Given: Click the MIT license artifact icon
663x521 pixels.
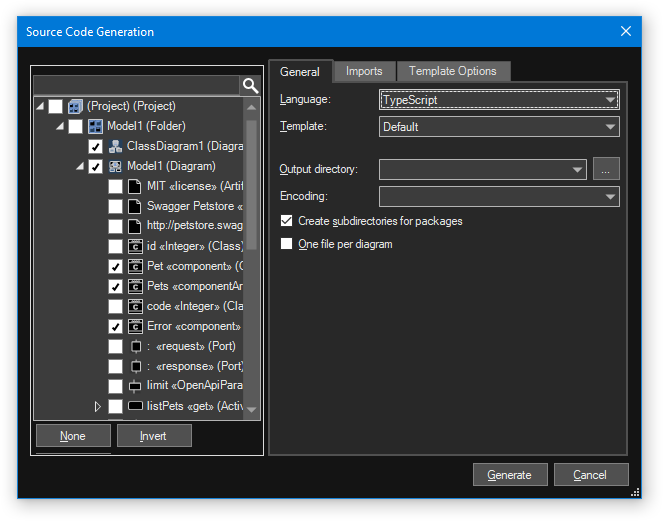Looking at the screenshot, I should click(x=135, y=186).
